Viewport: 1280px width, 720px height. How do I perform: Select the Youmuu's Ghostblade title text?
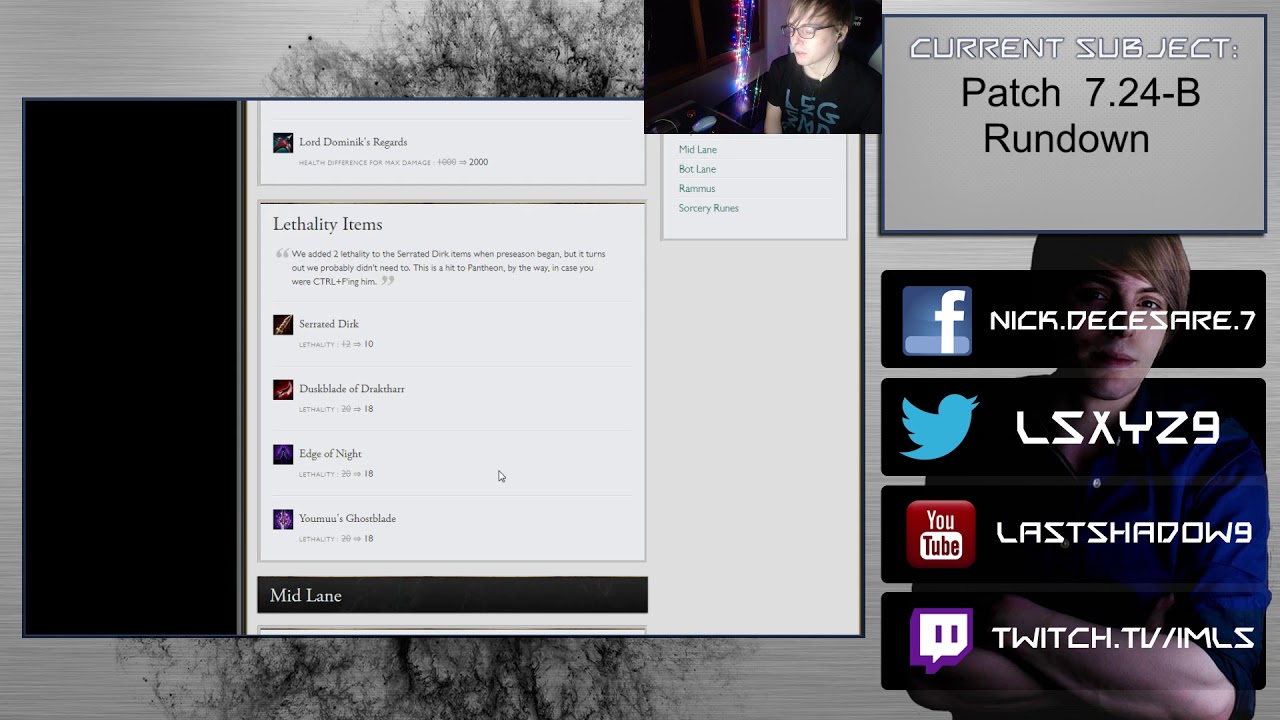347,519
